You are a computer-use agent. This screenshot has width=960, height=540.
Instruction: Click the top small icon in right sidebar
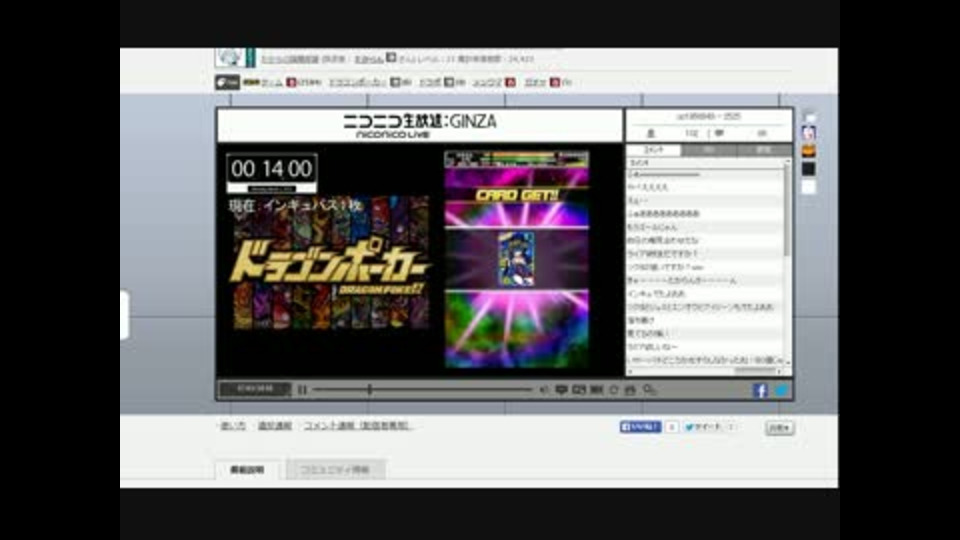click(809, 116)
